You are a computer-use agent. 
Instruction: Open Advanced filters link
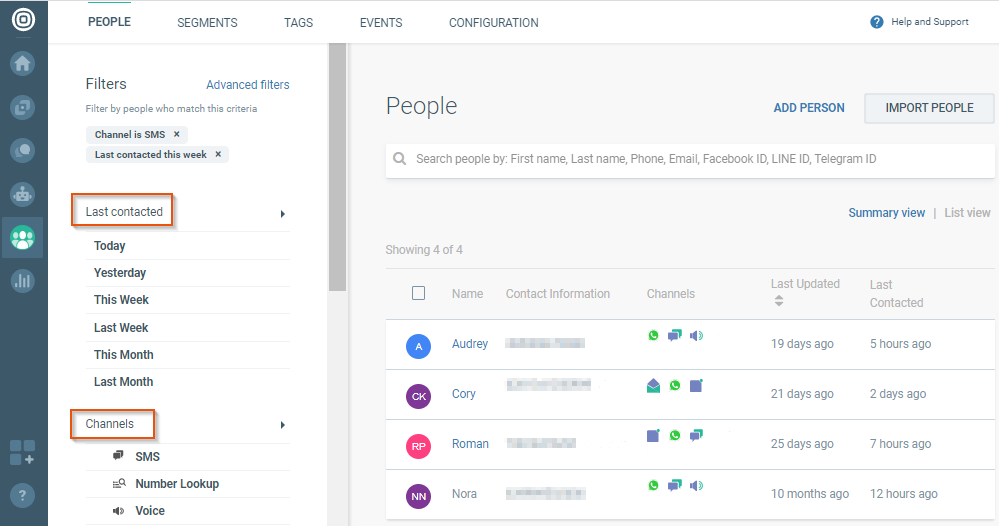(248, 85)
